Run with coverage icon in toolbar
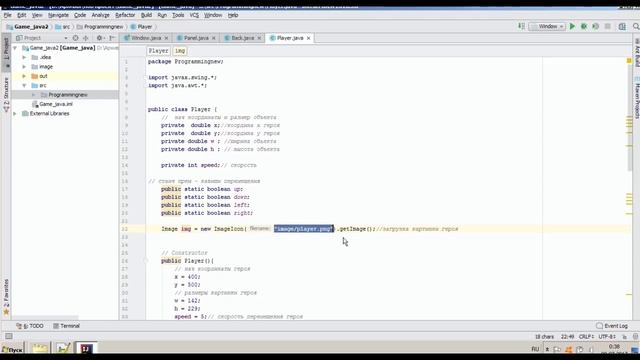The height and width of the screenshot is (360, 640). pyautogui.click(x=596, y=27)
